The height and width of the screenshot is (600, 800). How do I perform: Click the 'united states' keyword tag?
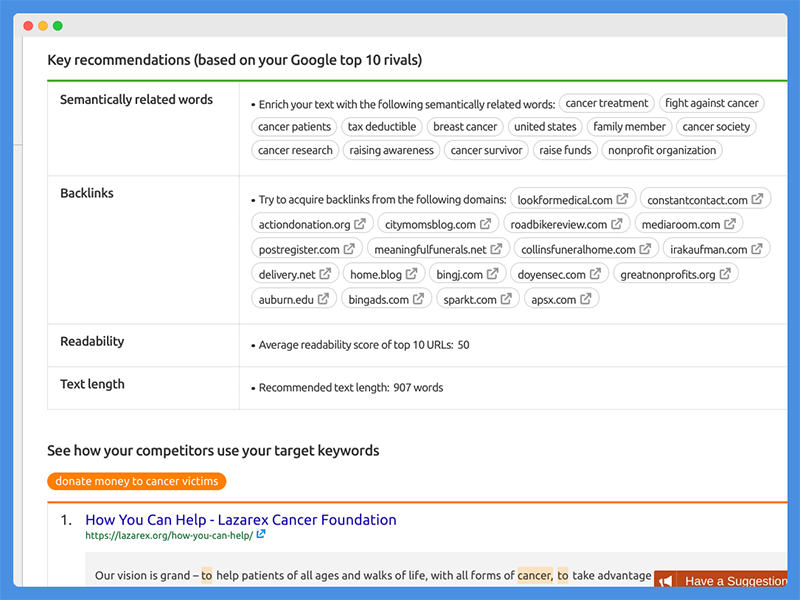tap(545, 127)
